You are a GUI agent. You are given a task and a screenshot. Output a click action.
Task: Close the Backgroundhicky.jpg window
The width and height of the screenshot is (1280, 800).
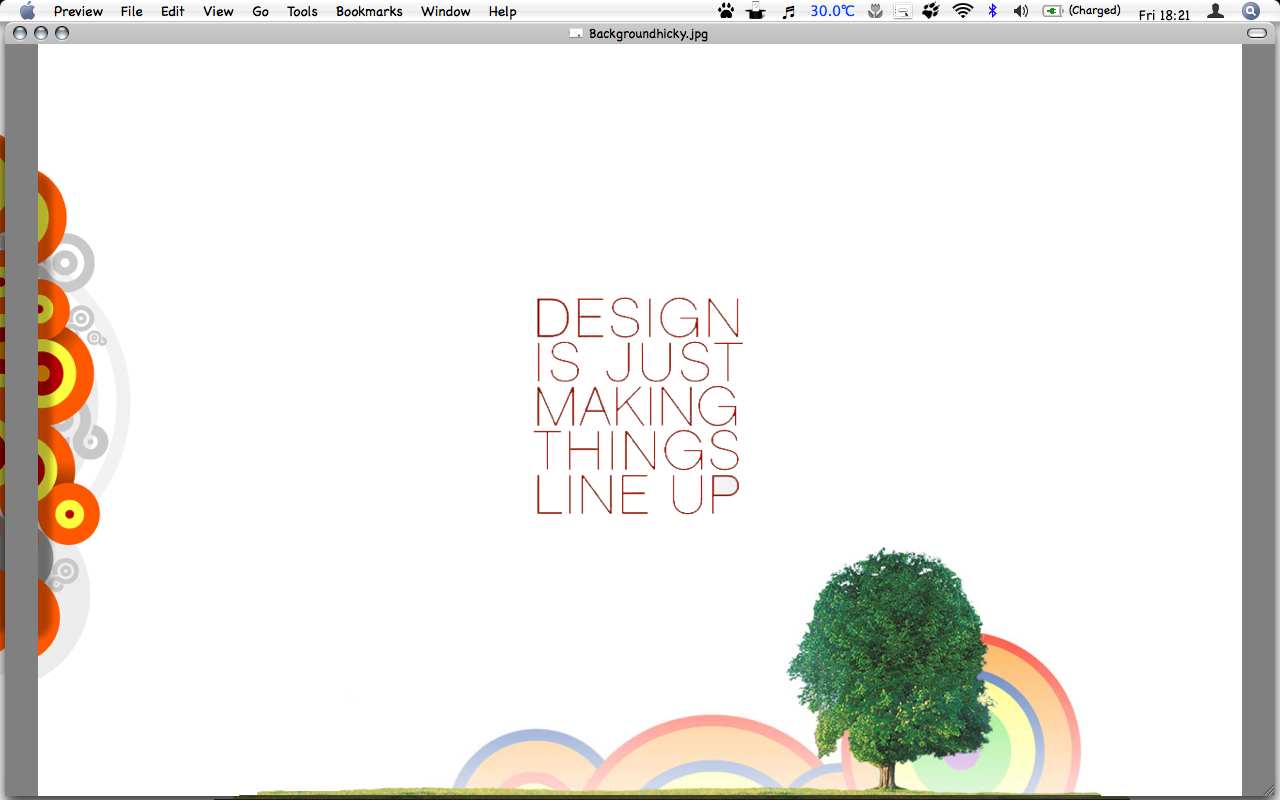(x=20, y=33)
